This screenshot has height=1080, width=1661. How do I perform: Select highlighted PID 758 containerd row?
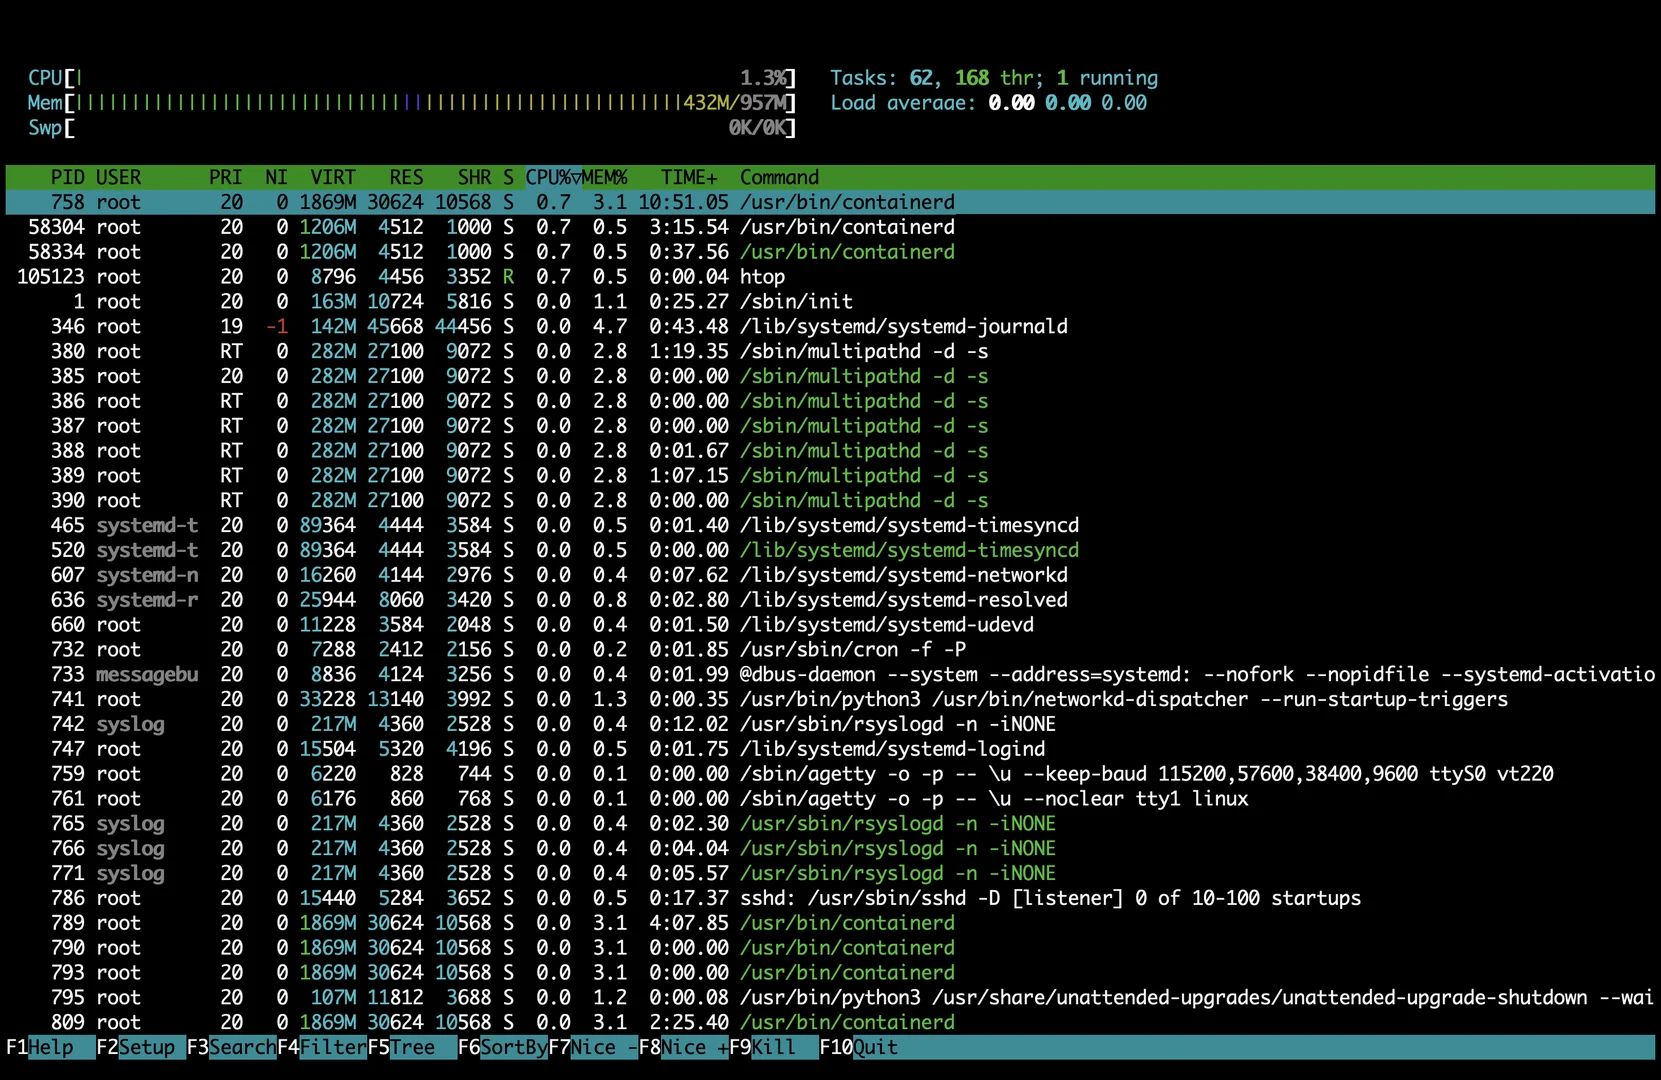[830, 202]
